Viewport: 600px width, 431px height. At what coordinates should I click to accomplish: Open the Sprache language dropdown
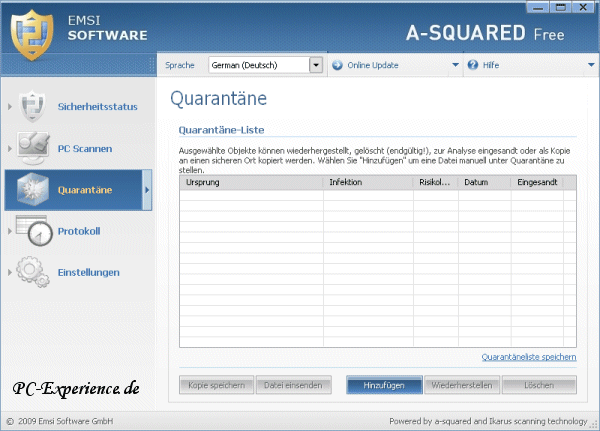[316, 65]
